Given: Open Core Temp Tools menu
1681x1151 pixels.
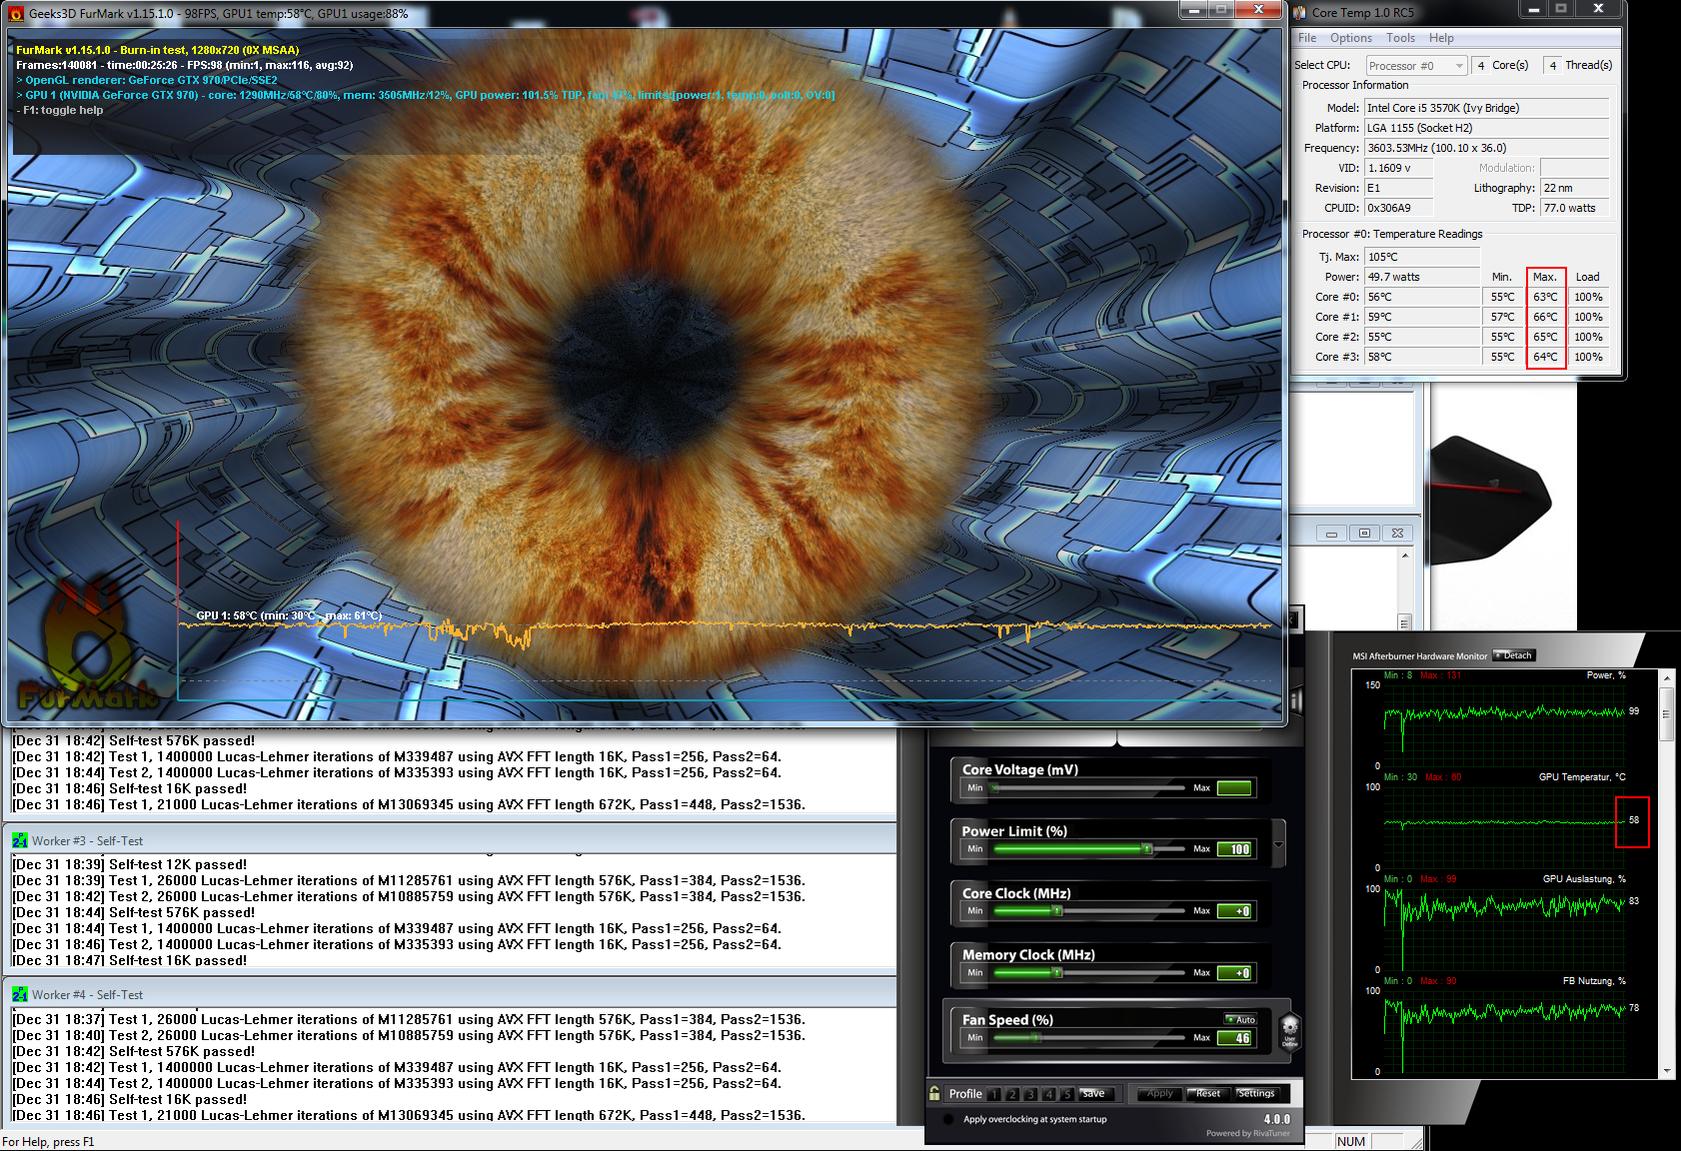Looking at the screenshot, I should pyautogui.click(x=1400, y=38).
